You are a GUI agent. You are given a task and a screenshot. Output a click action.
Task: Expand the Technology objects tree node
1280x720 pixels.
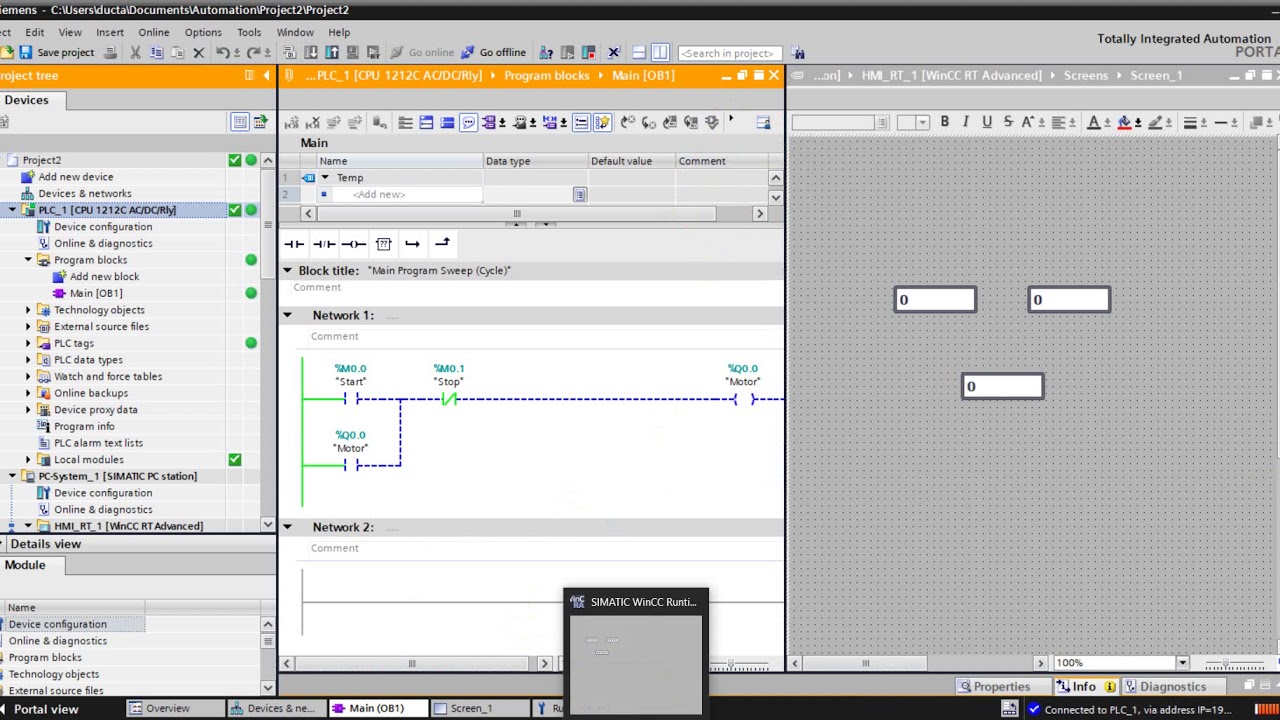(x=28, y=310)
